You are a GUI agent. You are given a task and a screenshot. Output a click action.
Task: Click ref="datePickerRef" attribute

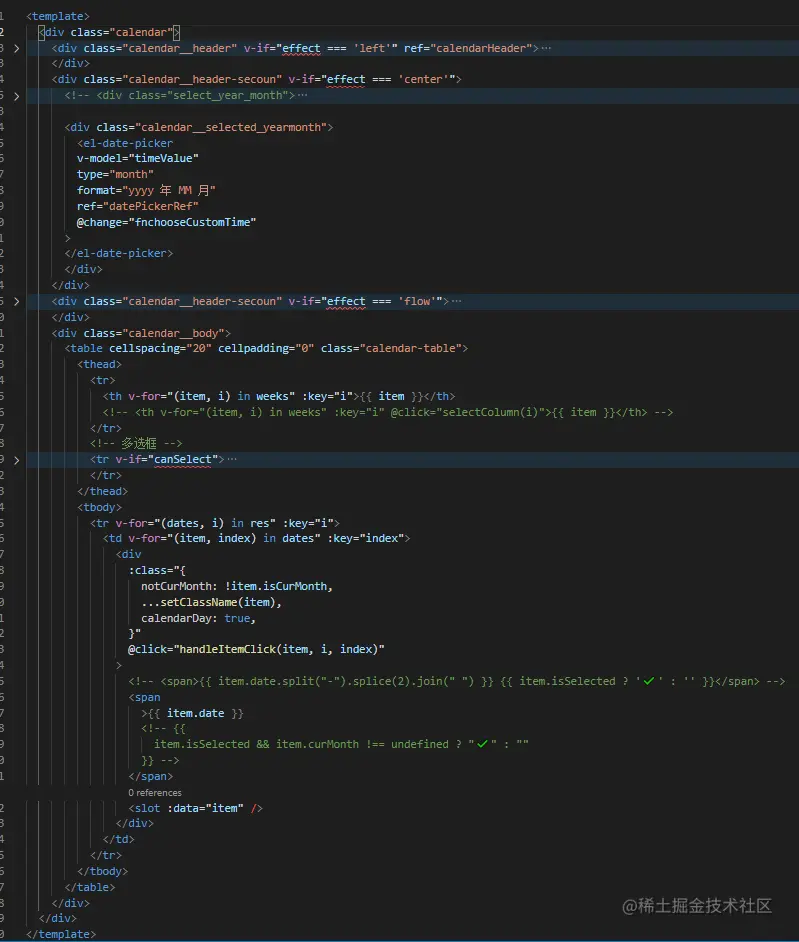[x=138, y=206]
